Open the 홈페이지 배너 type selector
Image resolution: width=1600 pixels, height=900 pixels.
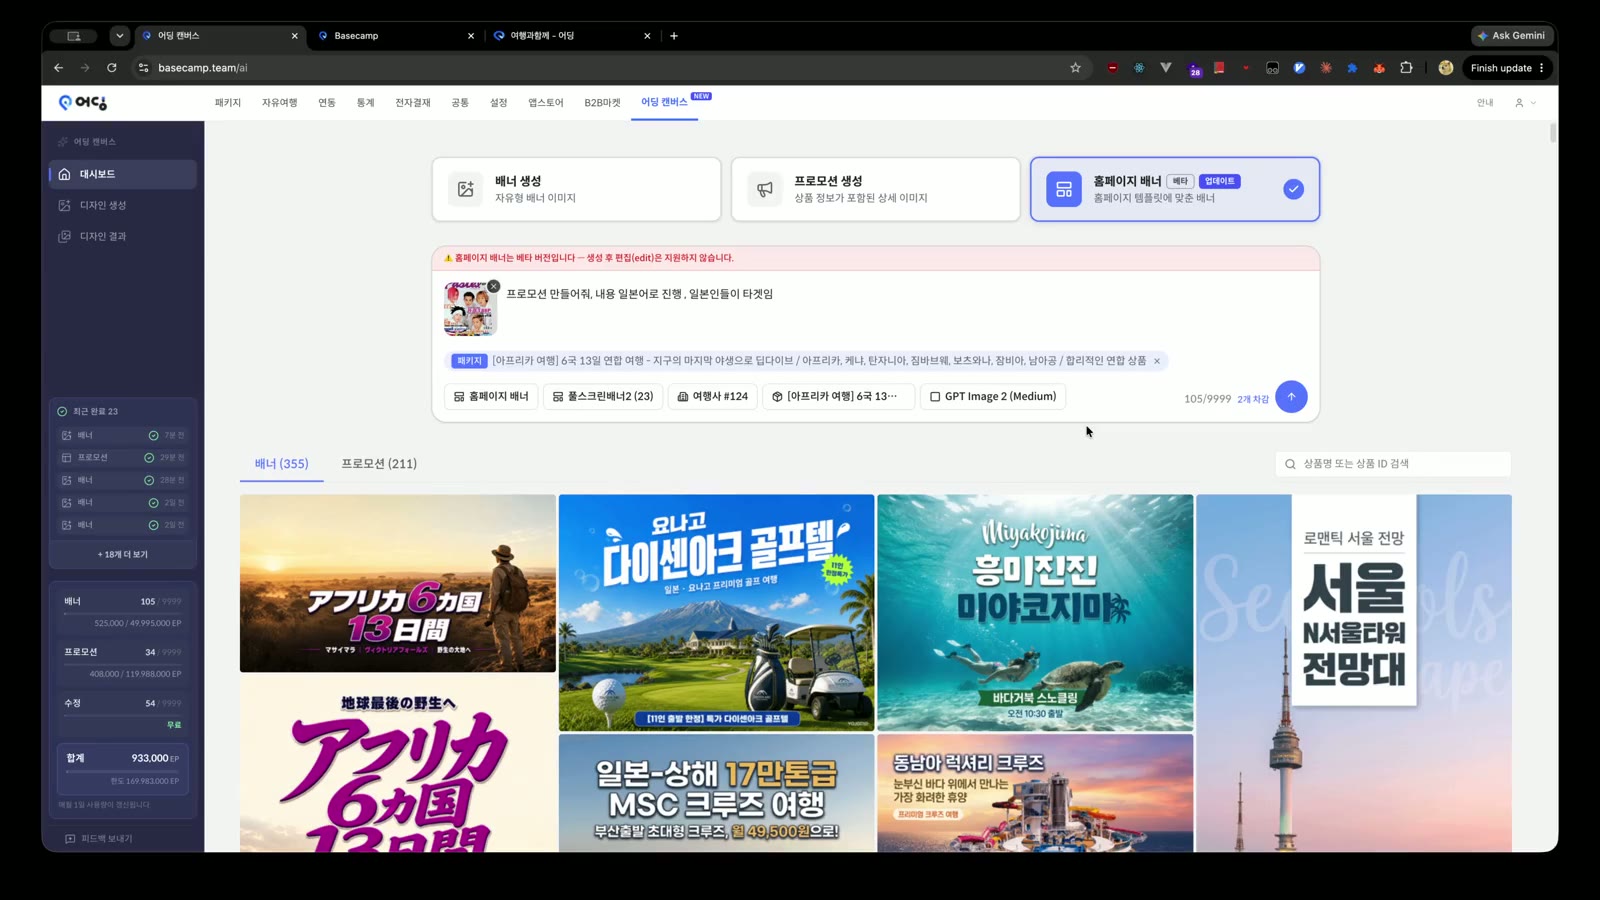(491, 397)
